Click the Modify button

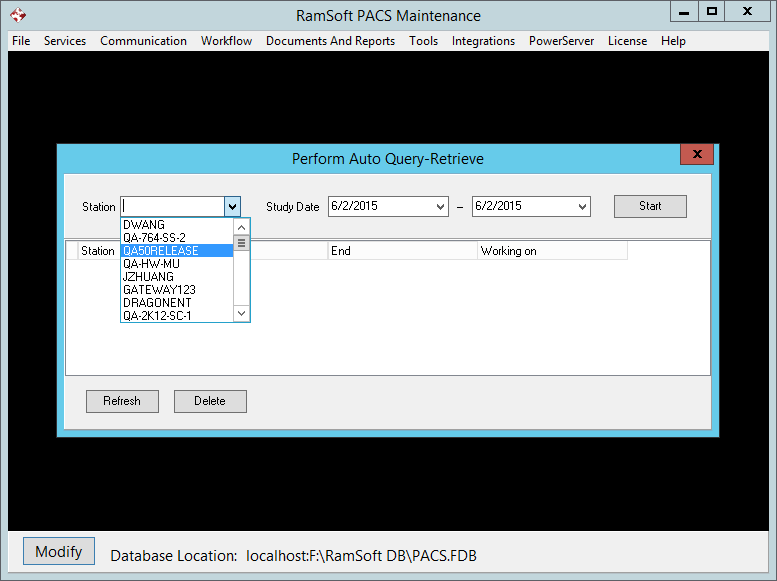(x=59, y=552)
